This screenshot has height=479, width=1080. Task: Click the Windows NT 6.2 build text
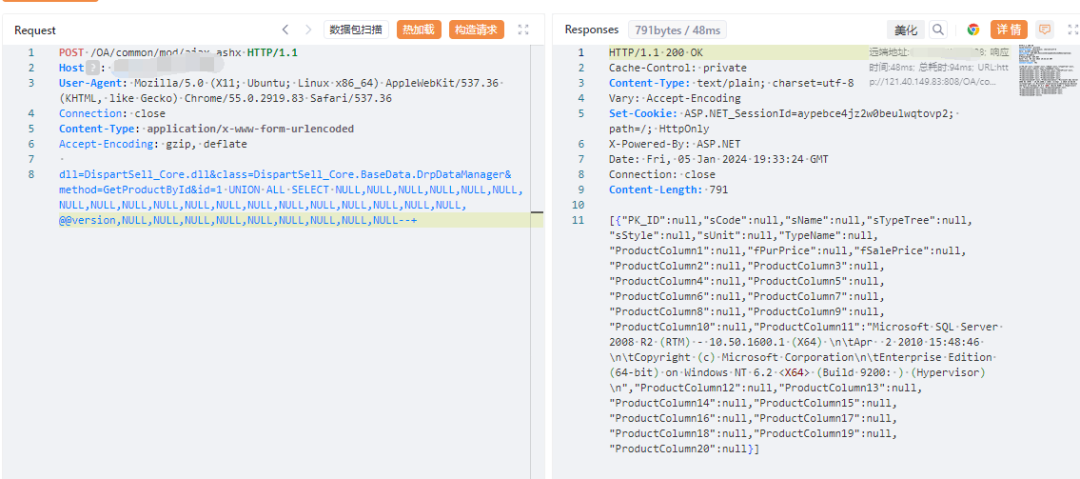coord(798,373)
